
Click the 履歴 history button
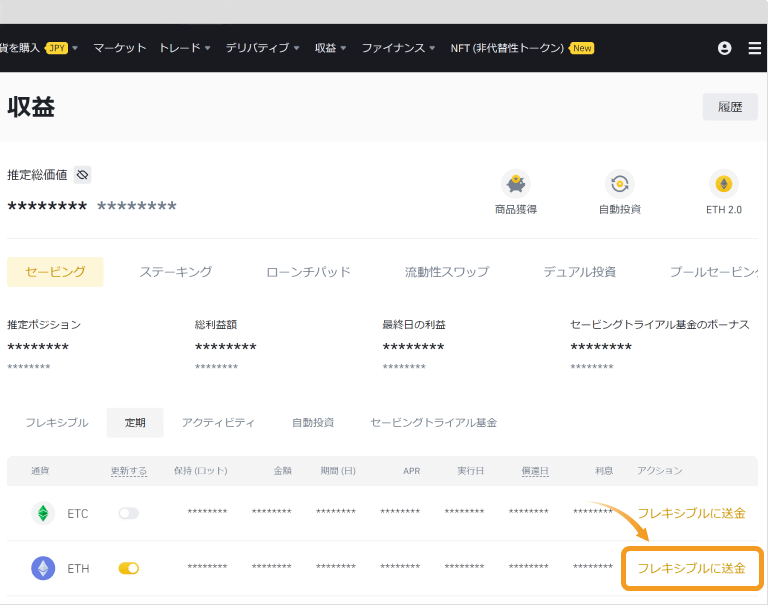730,107
